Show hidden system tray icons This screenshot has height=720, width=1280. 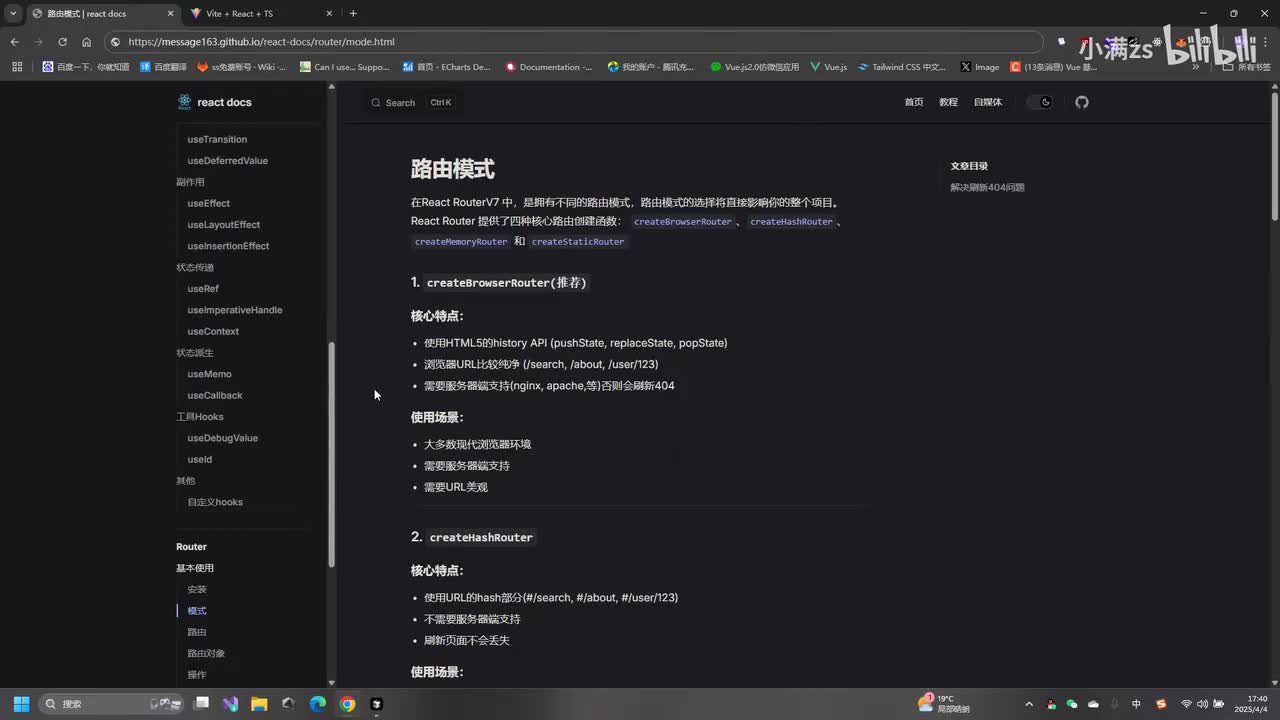point(1029,704)
